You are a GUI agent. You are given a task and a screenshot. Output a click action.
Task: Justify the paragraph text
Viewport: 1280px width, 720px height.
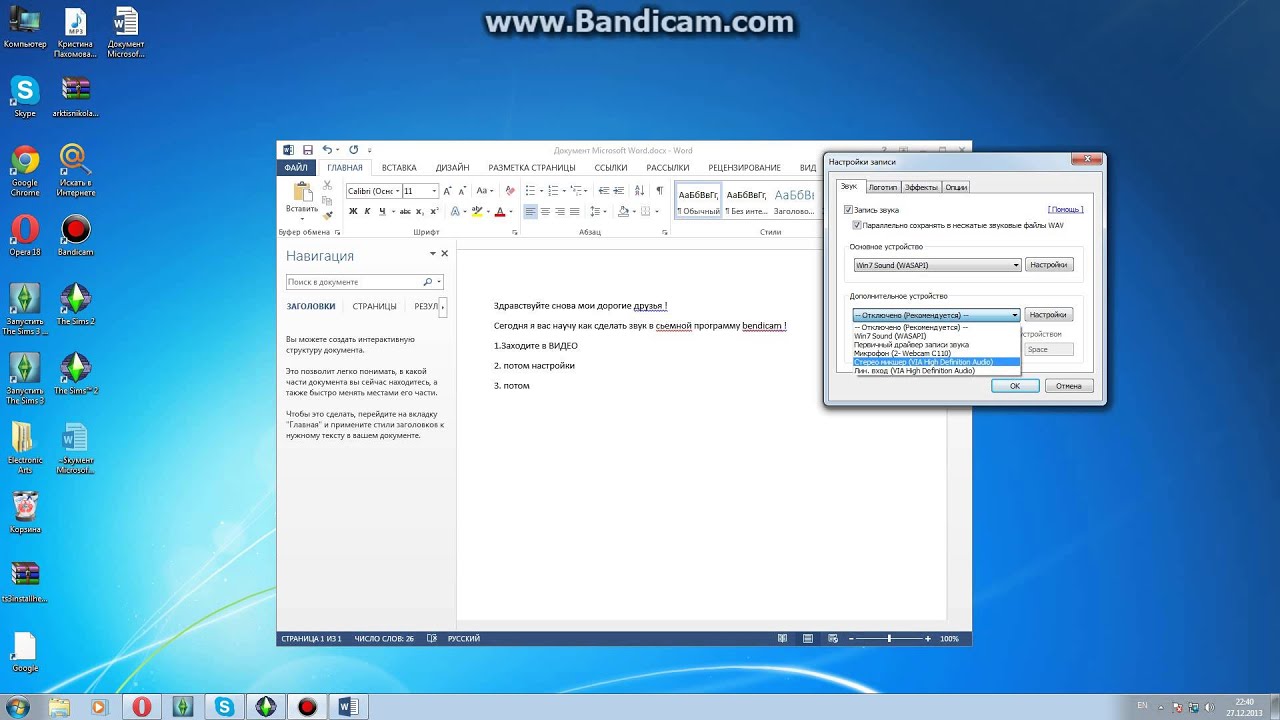click(575, 212)
